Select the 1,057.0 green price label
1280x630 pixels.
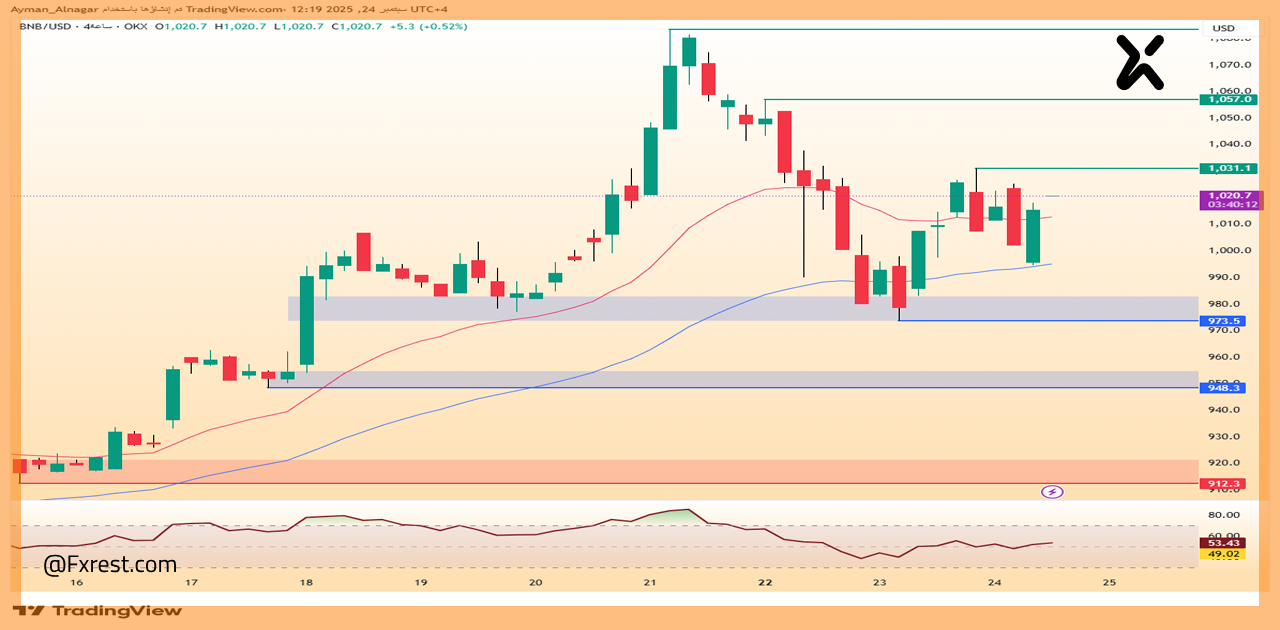pyautogui.click(x=1229, y=100)
